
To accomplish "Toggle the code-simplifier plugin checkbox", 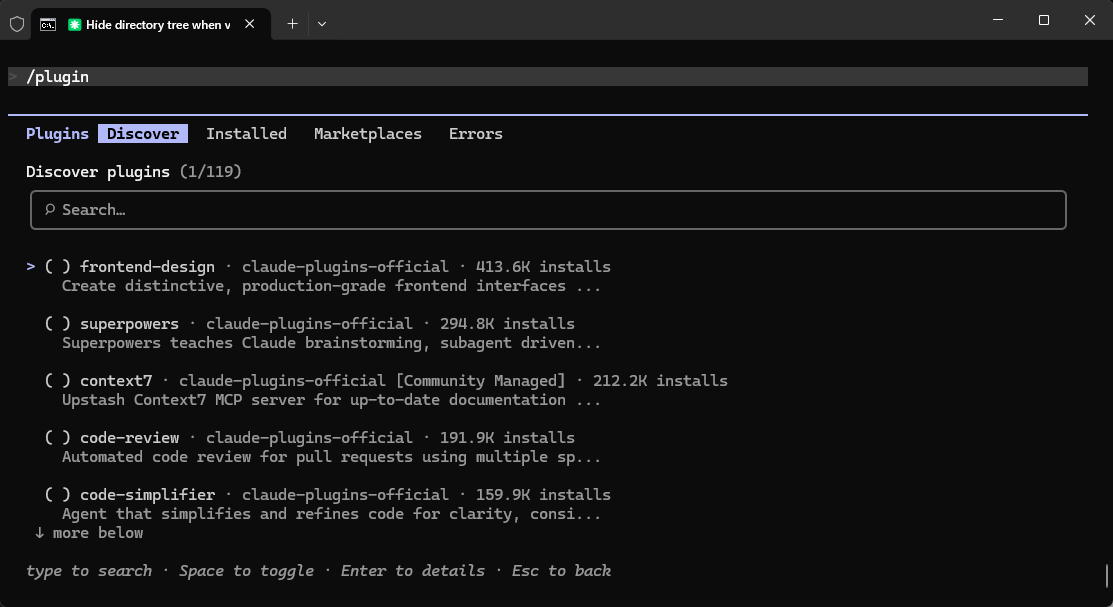I will point(57,495).
